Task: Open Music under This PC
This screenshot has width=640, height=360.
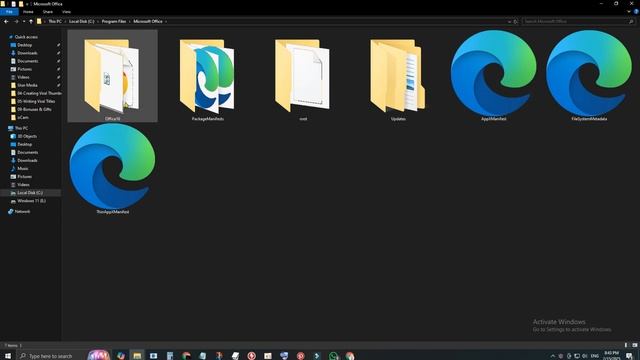Action: [x=23, y=169]
